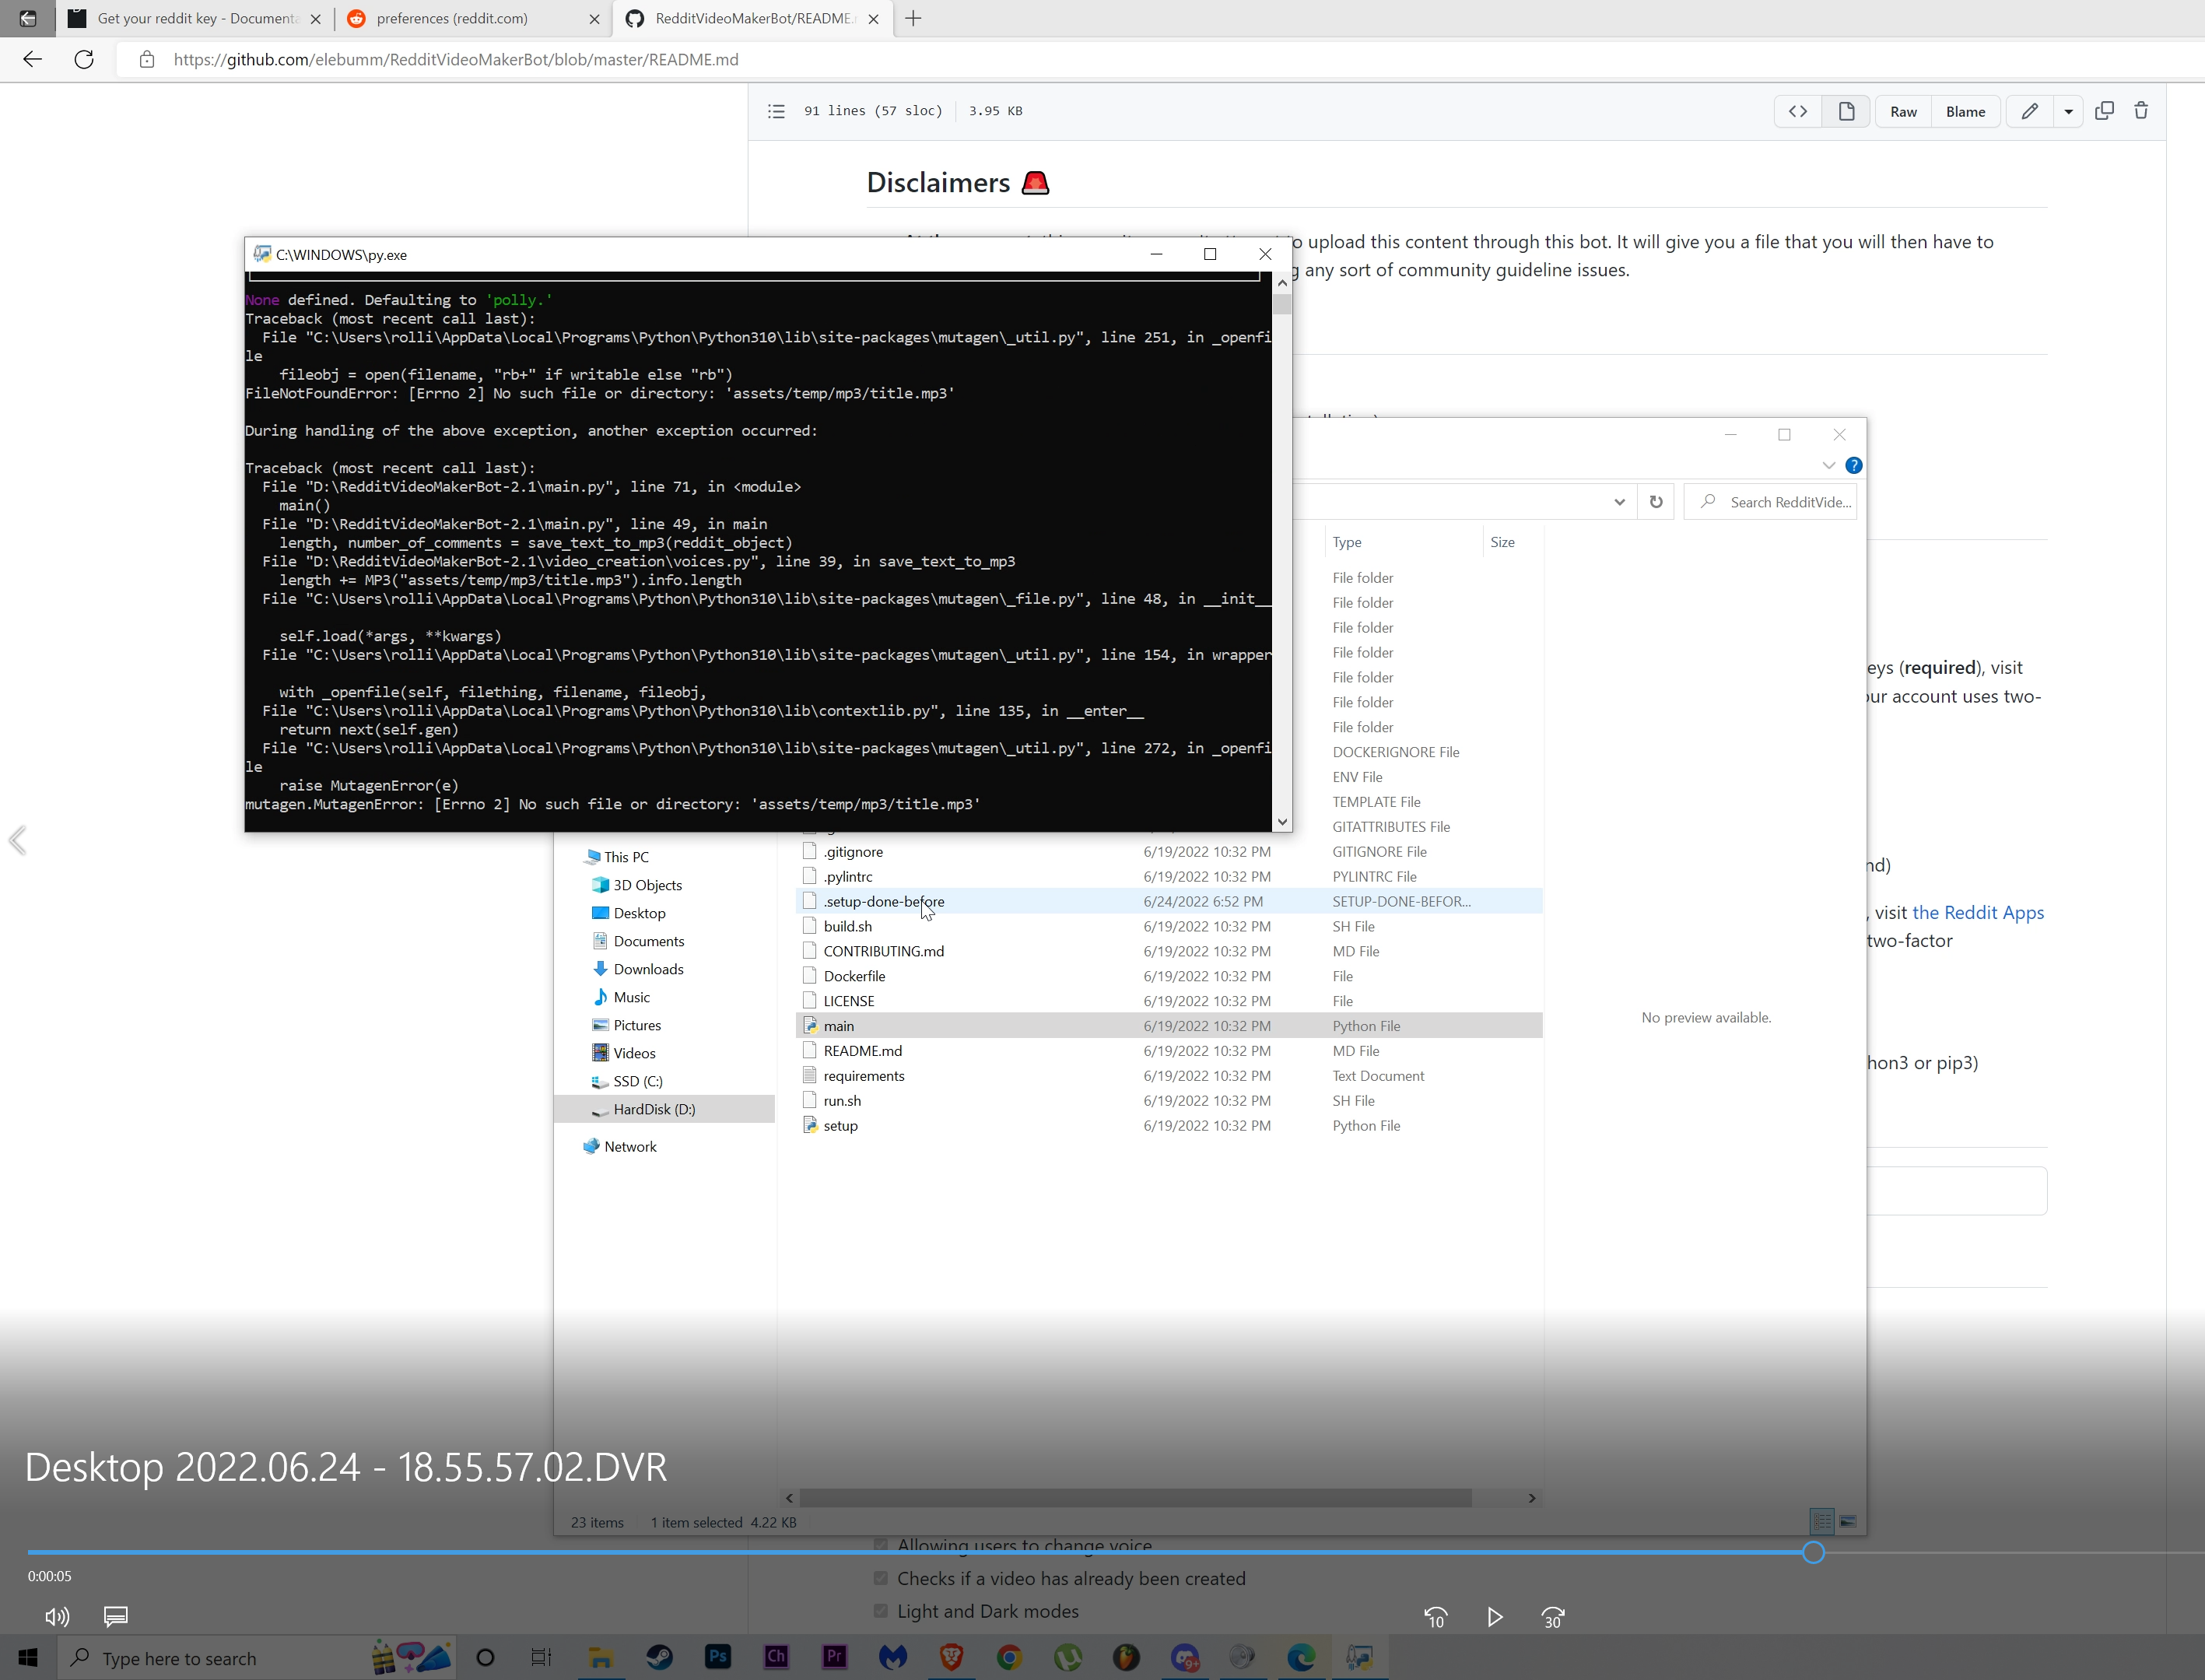
Task: Collapse the Explorer ribbon with the chevron
Action: [x=1829, y=465]
